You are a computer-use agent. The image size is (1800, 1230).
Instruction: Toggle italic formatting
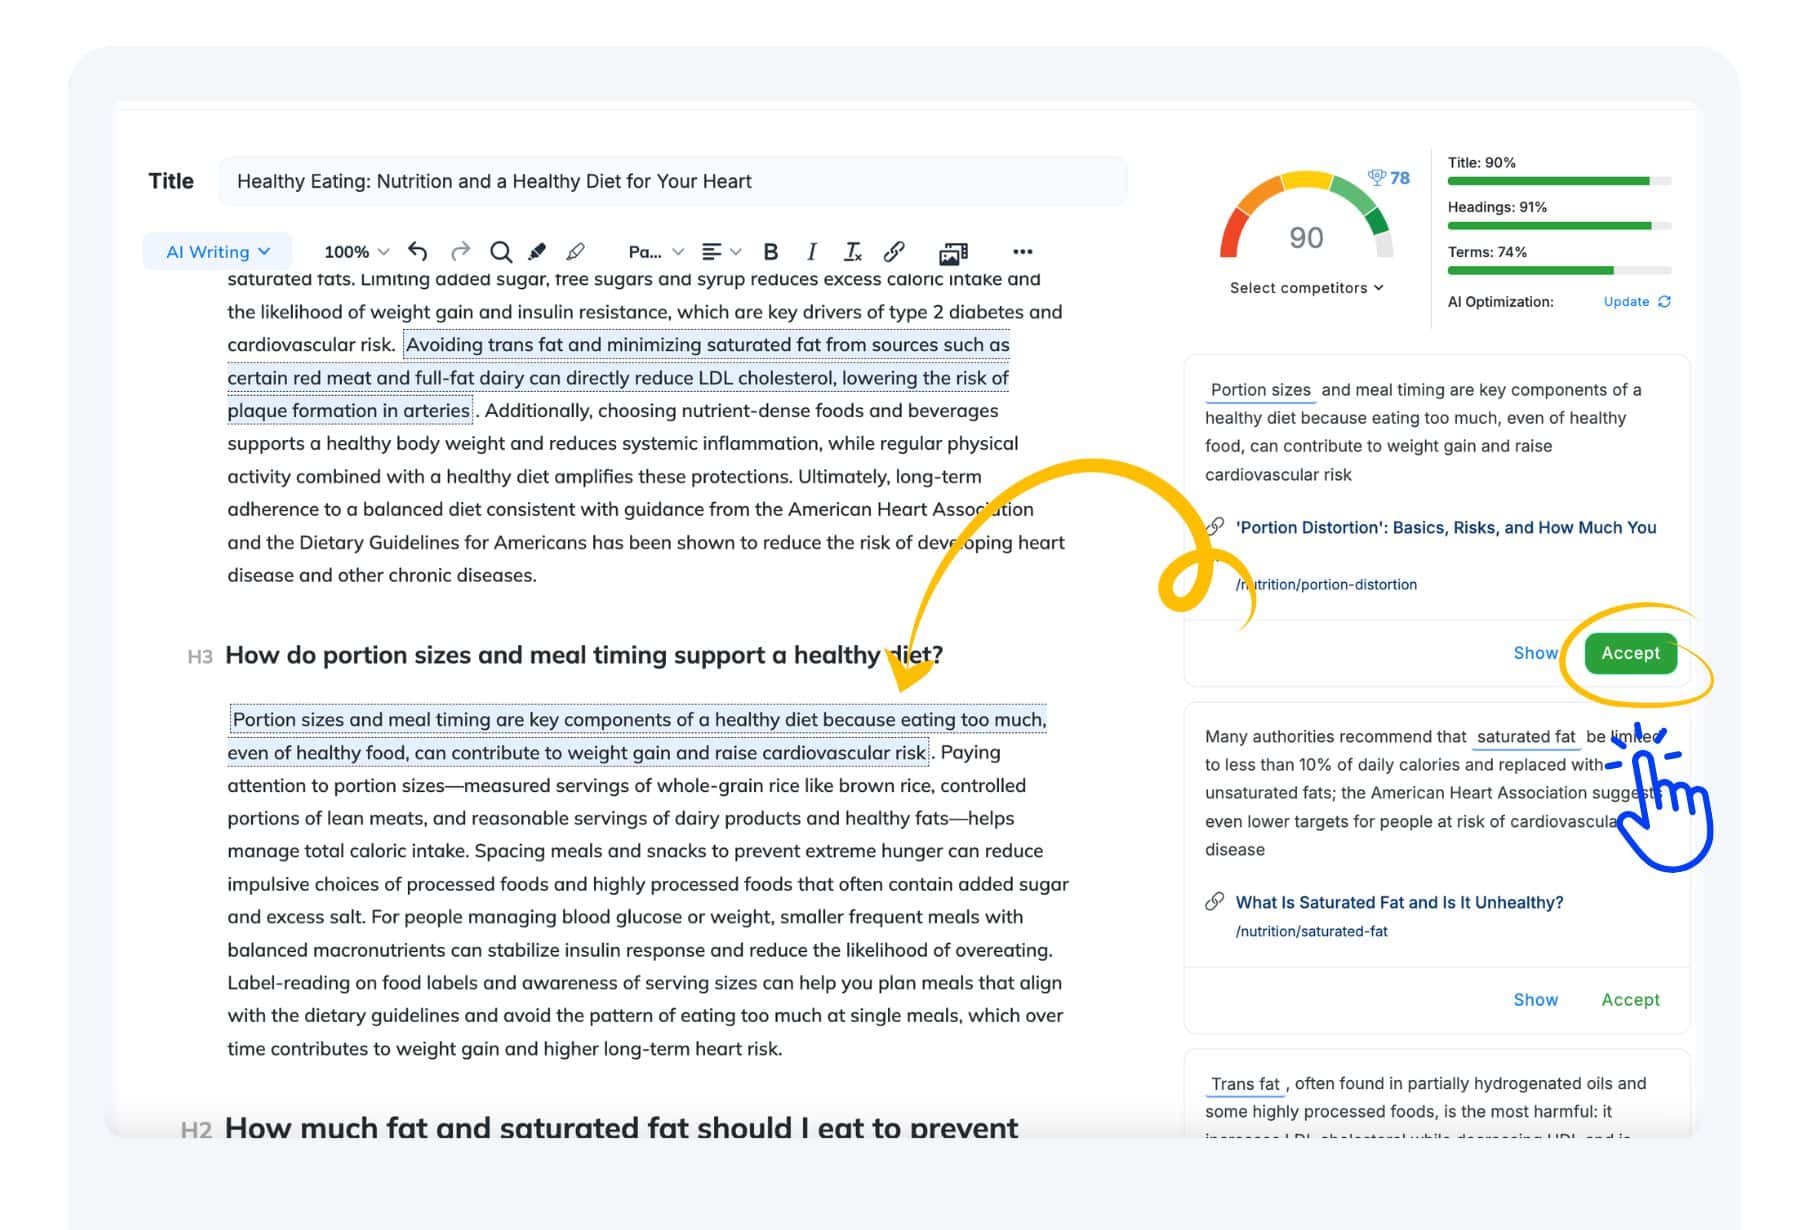811,251
